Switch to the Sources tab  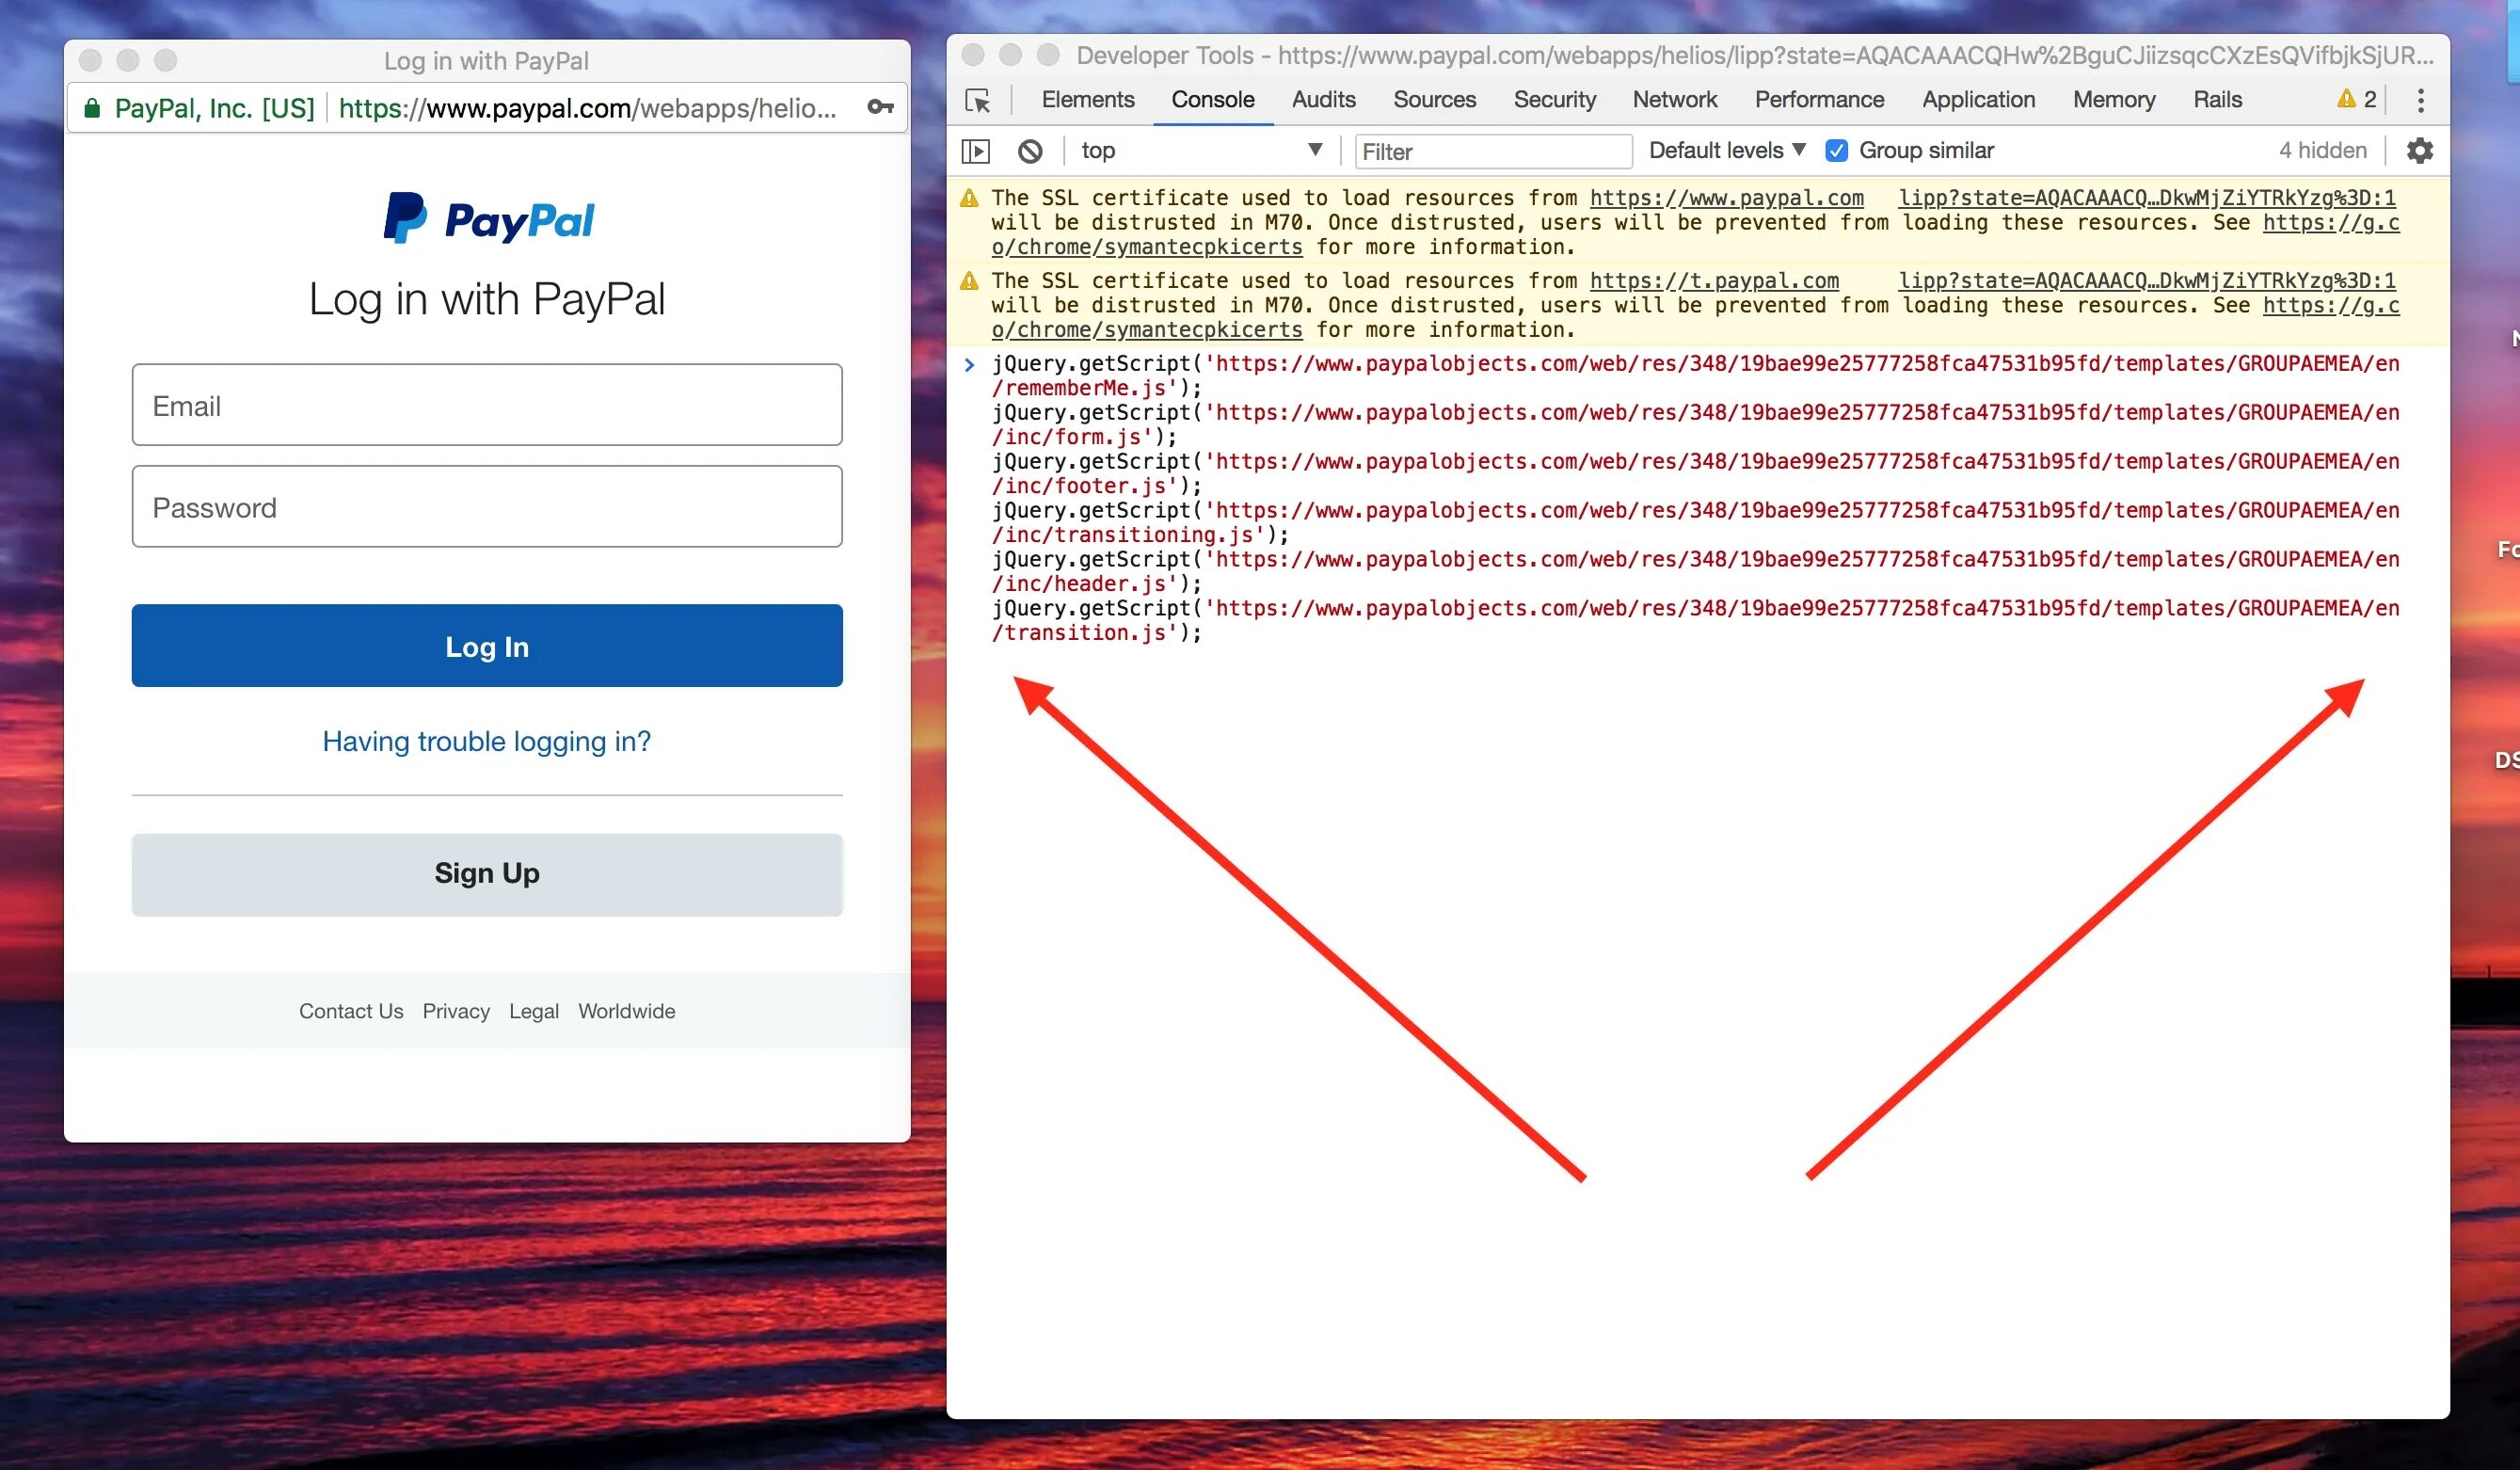click(1434, 100)
